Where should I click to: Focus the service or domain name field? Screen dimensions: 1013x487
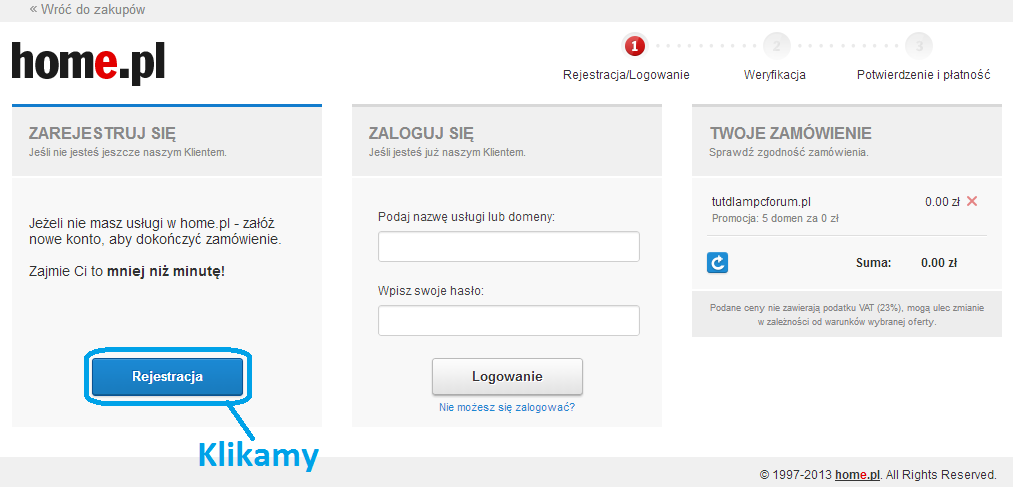(508, 247)
